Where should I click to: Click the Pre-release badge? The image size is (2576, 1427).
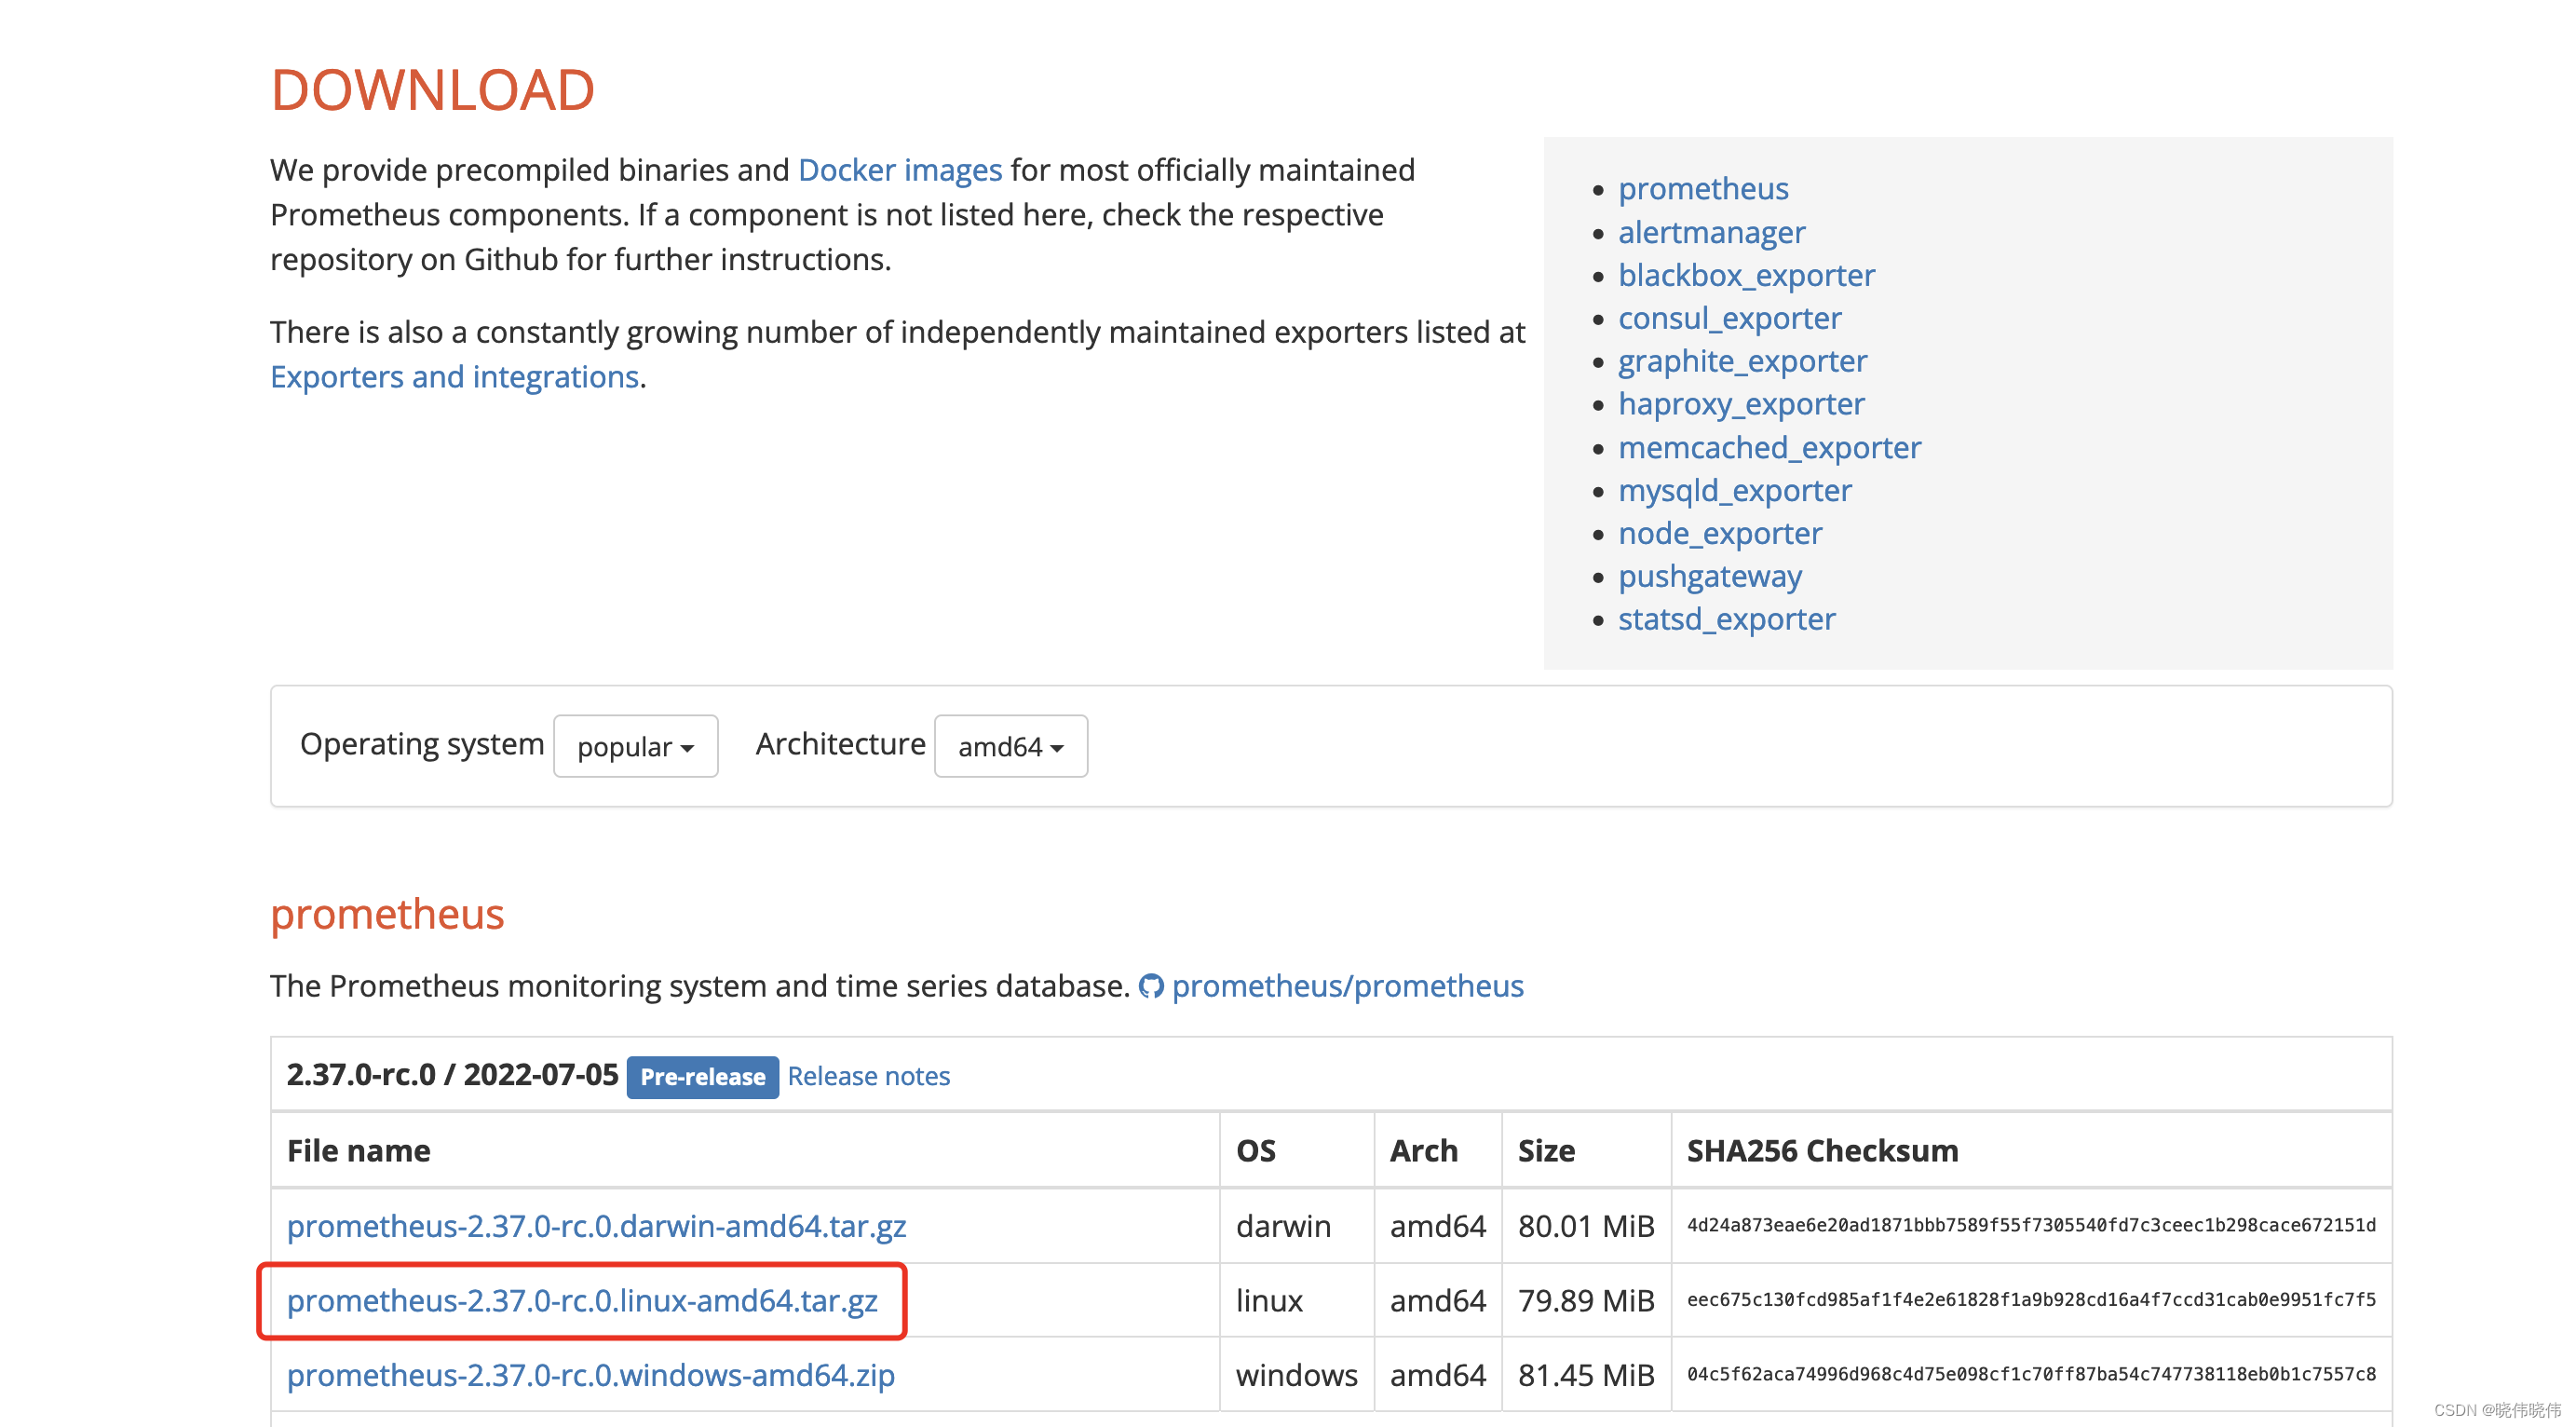click(x=702, y=1077)
